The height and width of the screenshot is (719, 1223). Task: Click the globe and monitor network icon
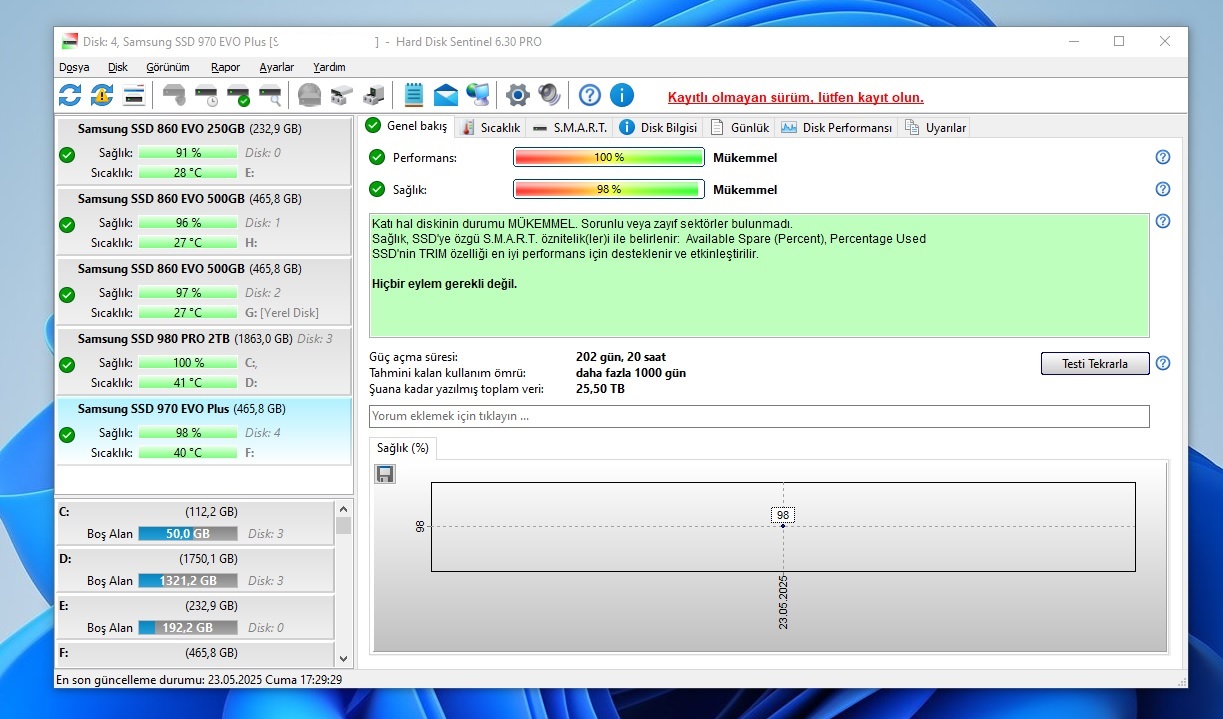click(x=478, y=95)
